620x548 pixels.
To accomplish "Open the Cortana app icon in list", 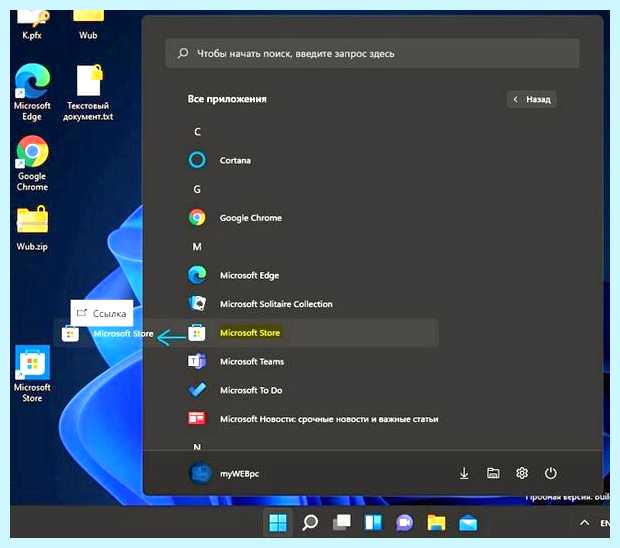I will pyautogui.click(x=197, y=160).
